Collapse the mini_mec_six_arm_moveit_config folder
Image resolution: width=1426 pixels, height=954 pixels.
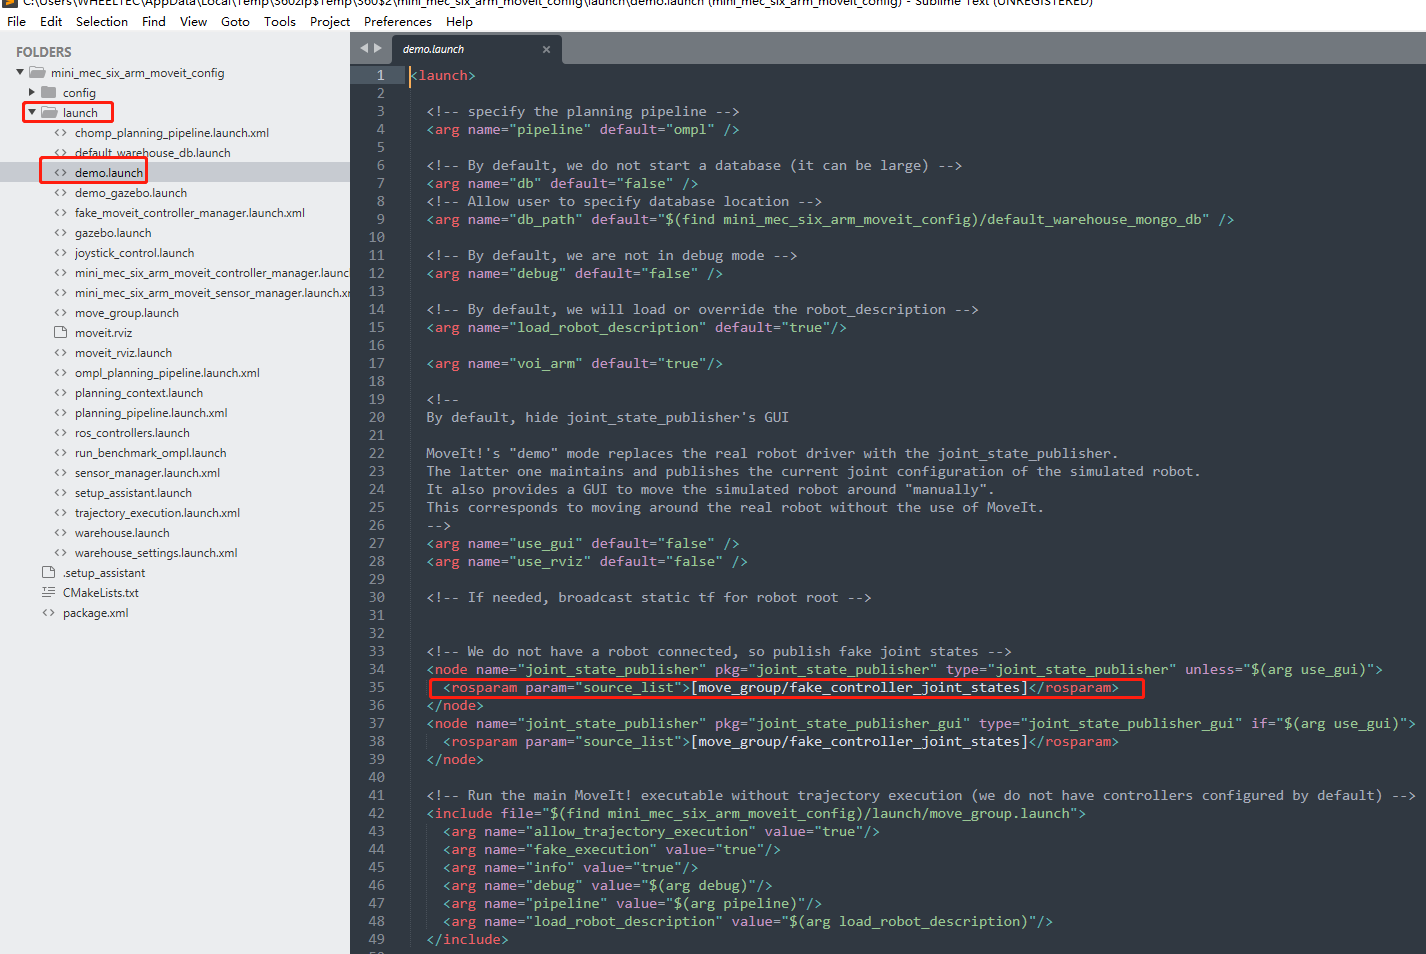point(20,72)
